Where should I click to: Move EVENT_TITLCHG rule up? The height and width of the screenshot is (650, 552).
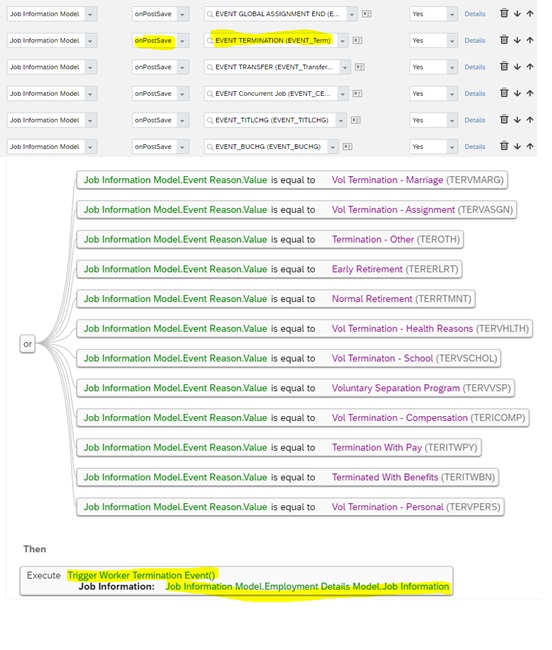coord(530,120)
